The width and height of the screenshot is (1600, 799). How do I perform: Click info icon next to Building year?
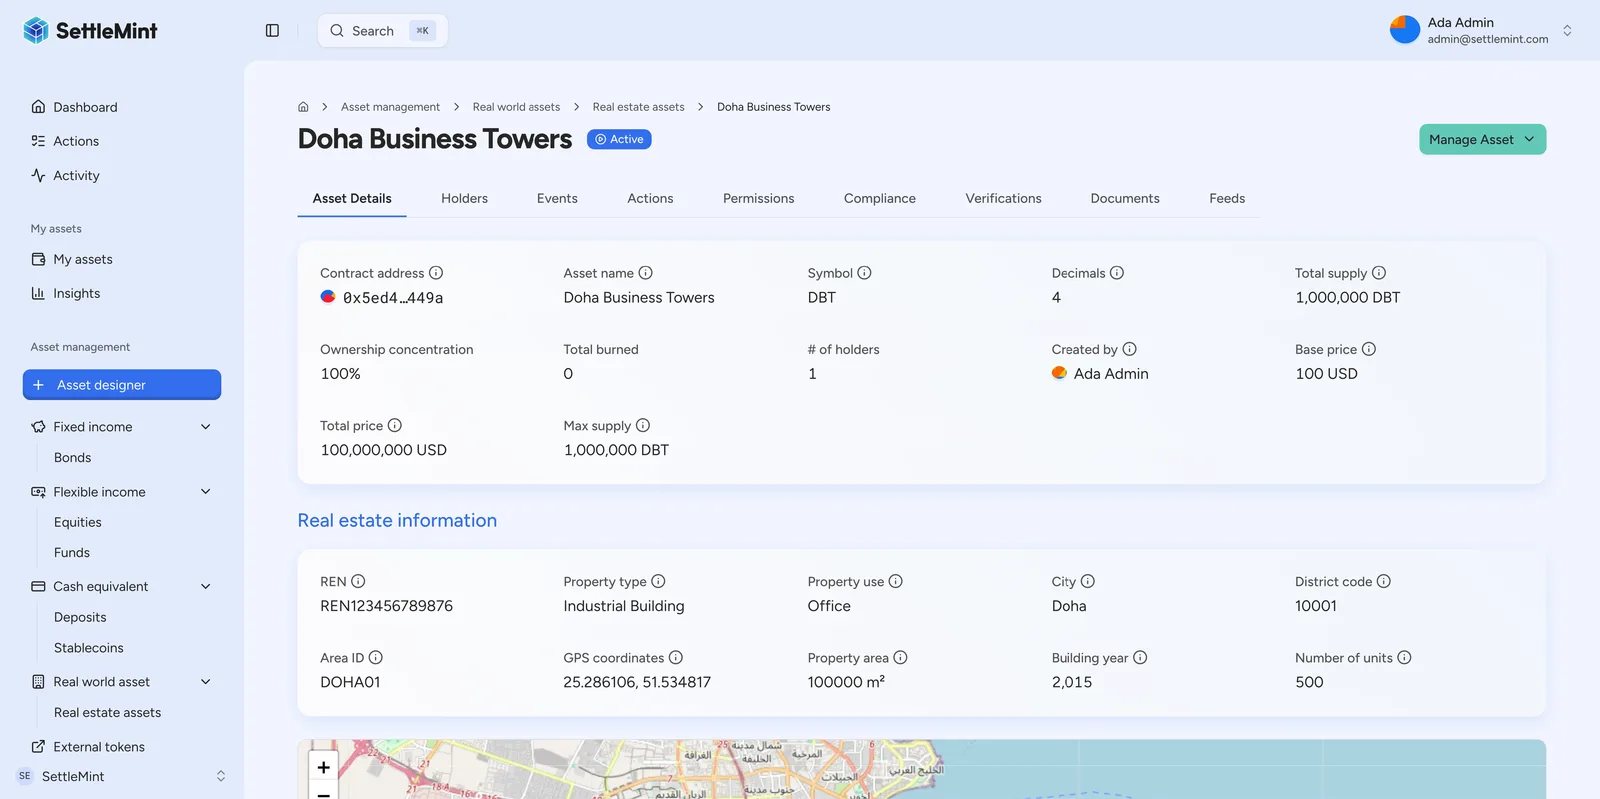(1140, 657)
